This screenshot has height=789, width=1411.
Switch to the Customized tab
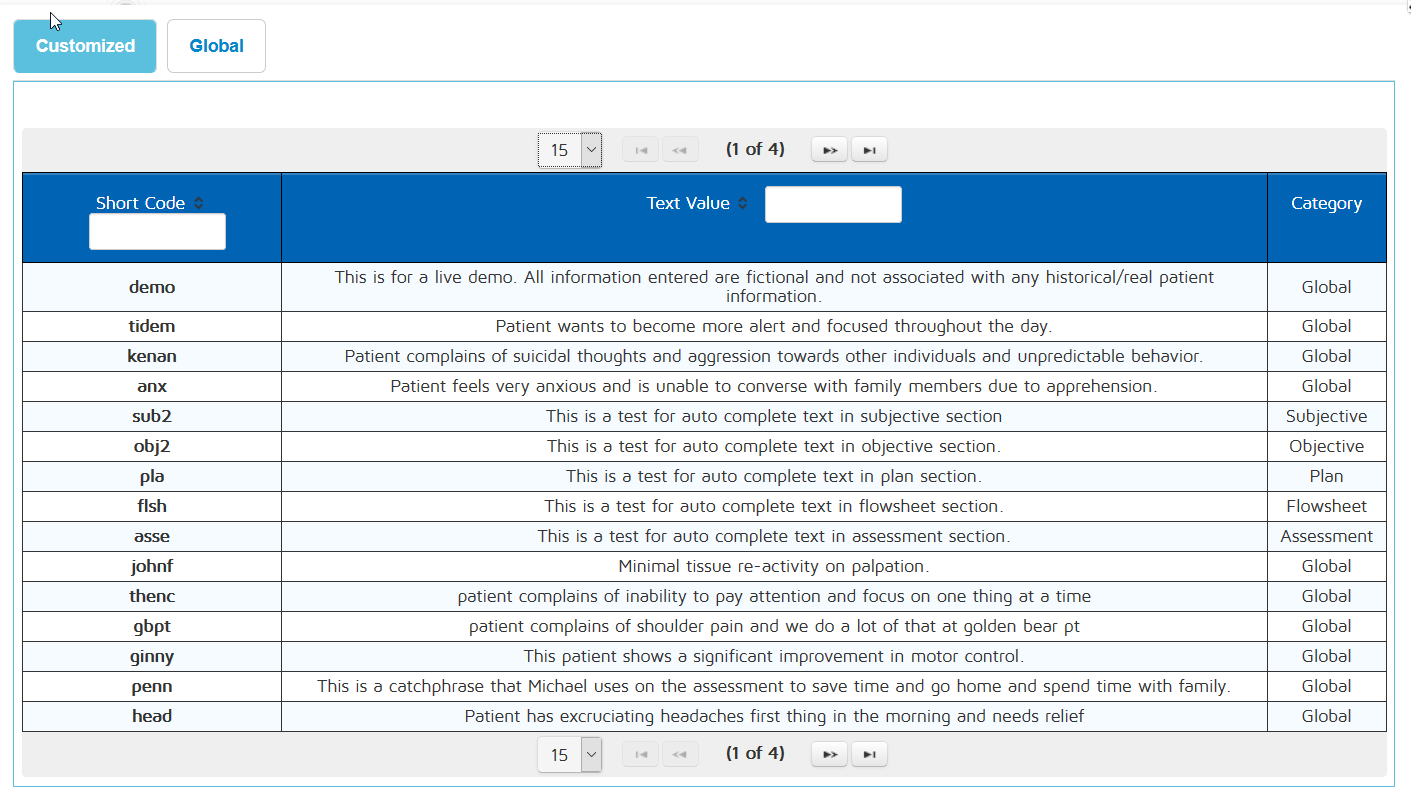pos(85,46)
